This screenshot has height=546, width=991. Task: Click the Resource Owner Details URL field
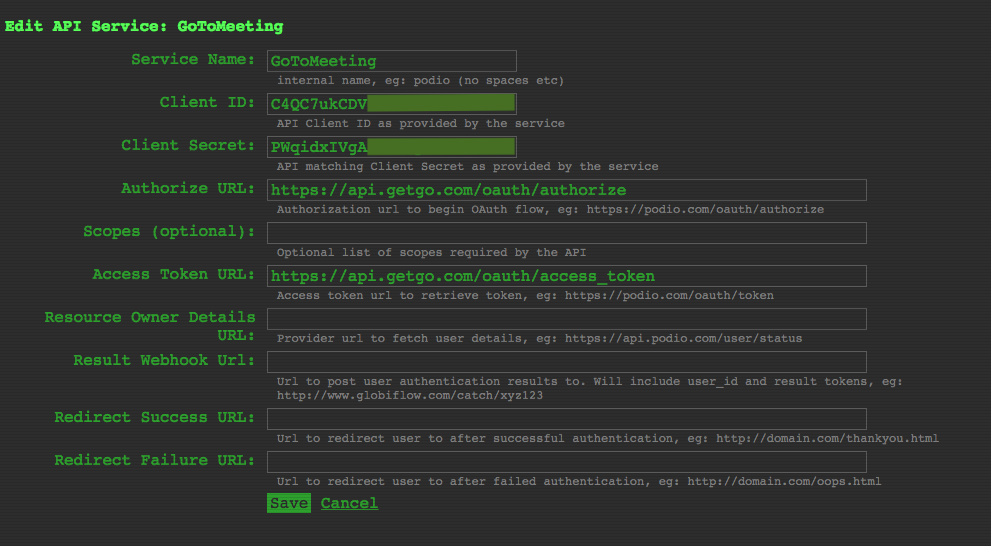[x=567, y=319]
